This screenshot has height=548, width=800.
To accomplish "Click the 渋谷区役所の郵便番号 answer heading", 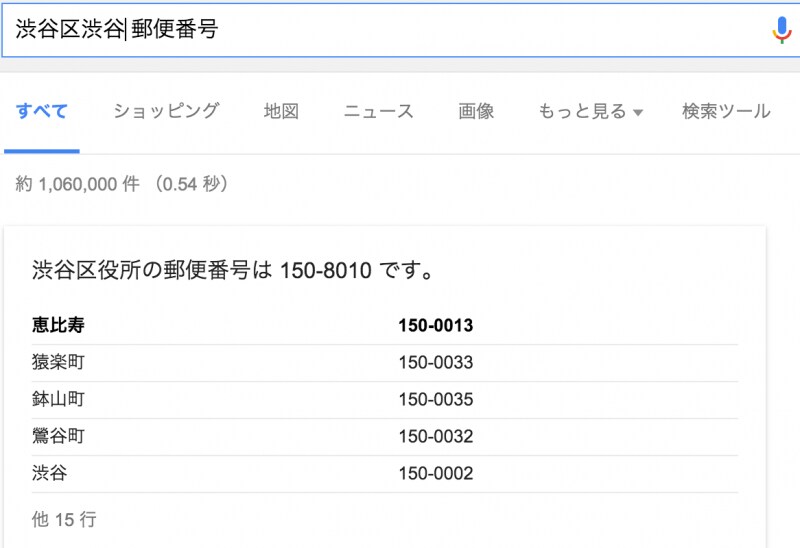I will (232, 270).
